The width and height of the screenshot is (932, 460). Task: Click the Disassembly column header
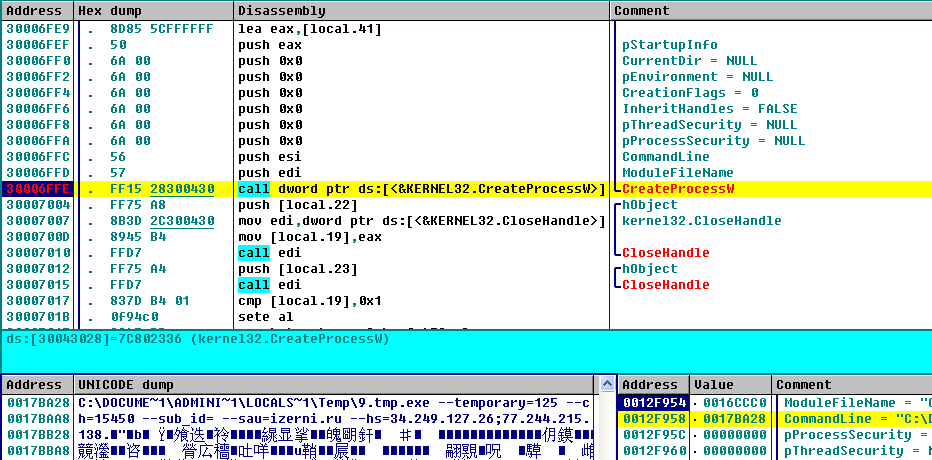pyautogui.click(x=281, y=11)
